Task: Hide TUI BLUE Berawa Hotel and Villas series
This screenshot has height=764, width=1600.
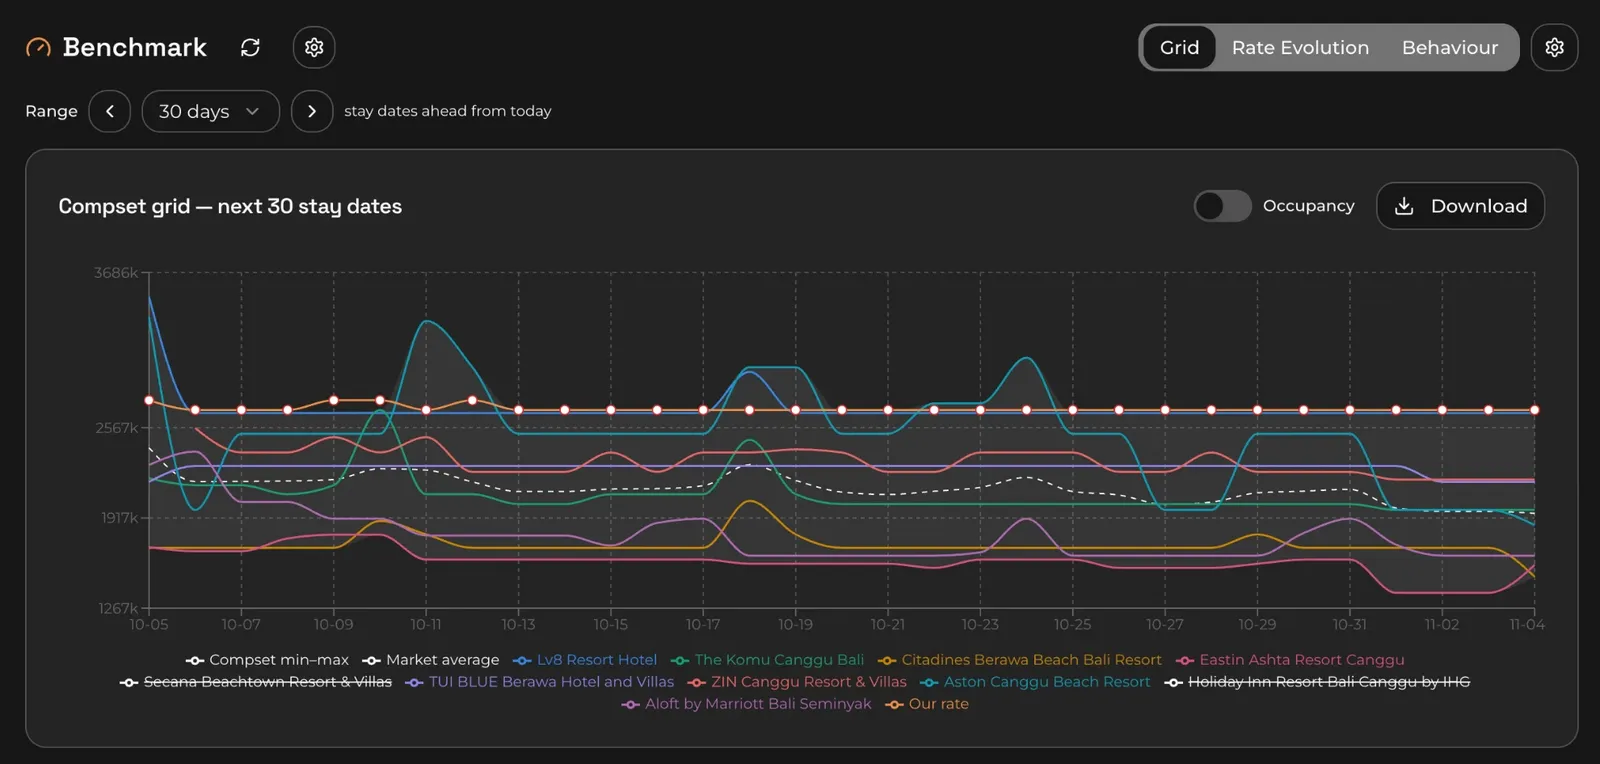Action: (x=540, y=682)
